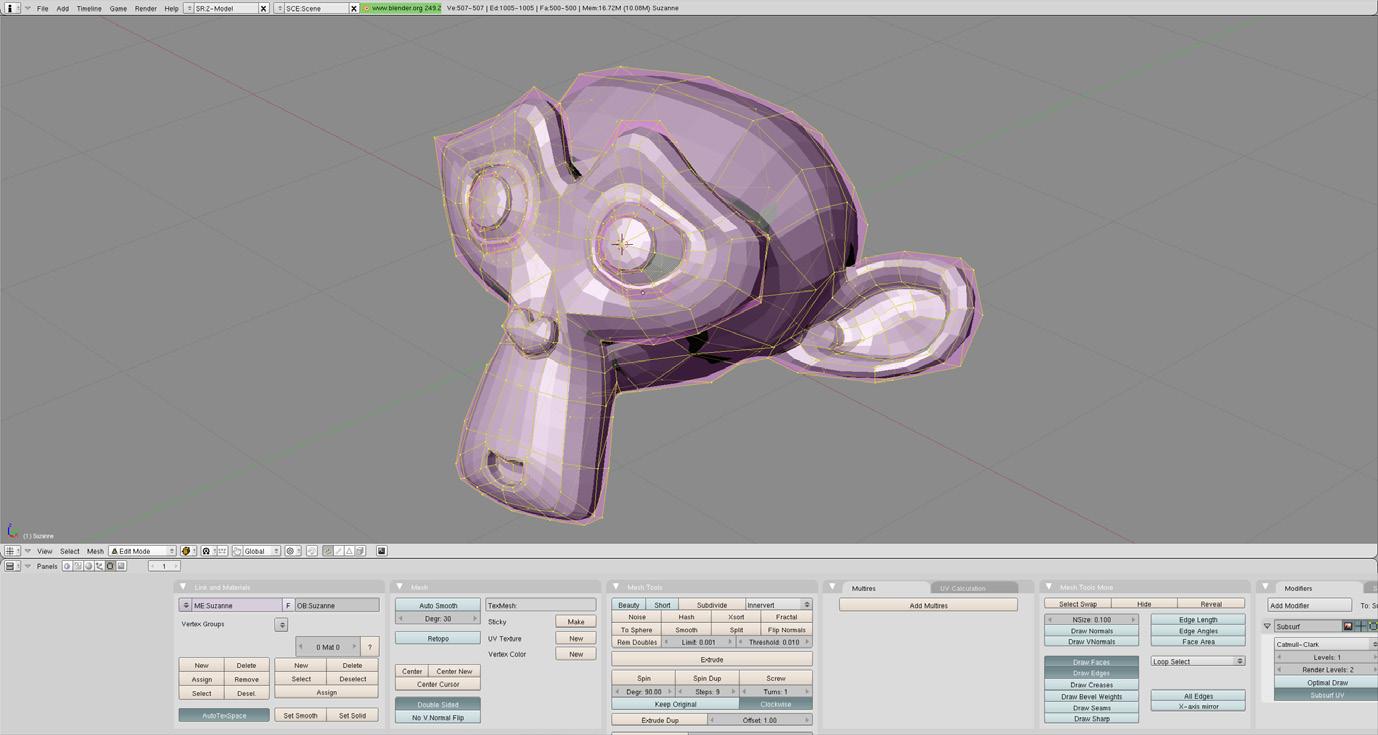This screenshot has width=1378, height=735.
Task: Open the Vertex Groups dropdown arrow
Action: point(281,625)
